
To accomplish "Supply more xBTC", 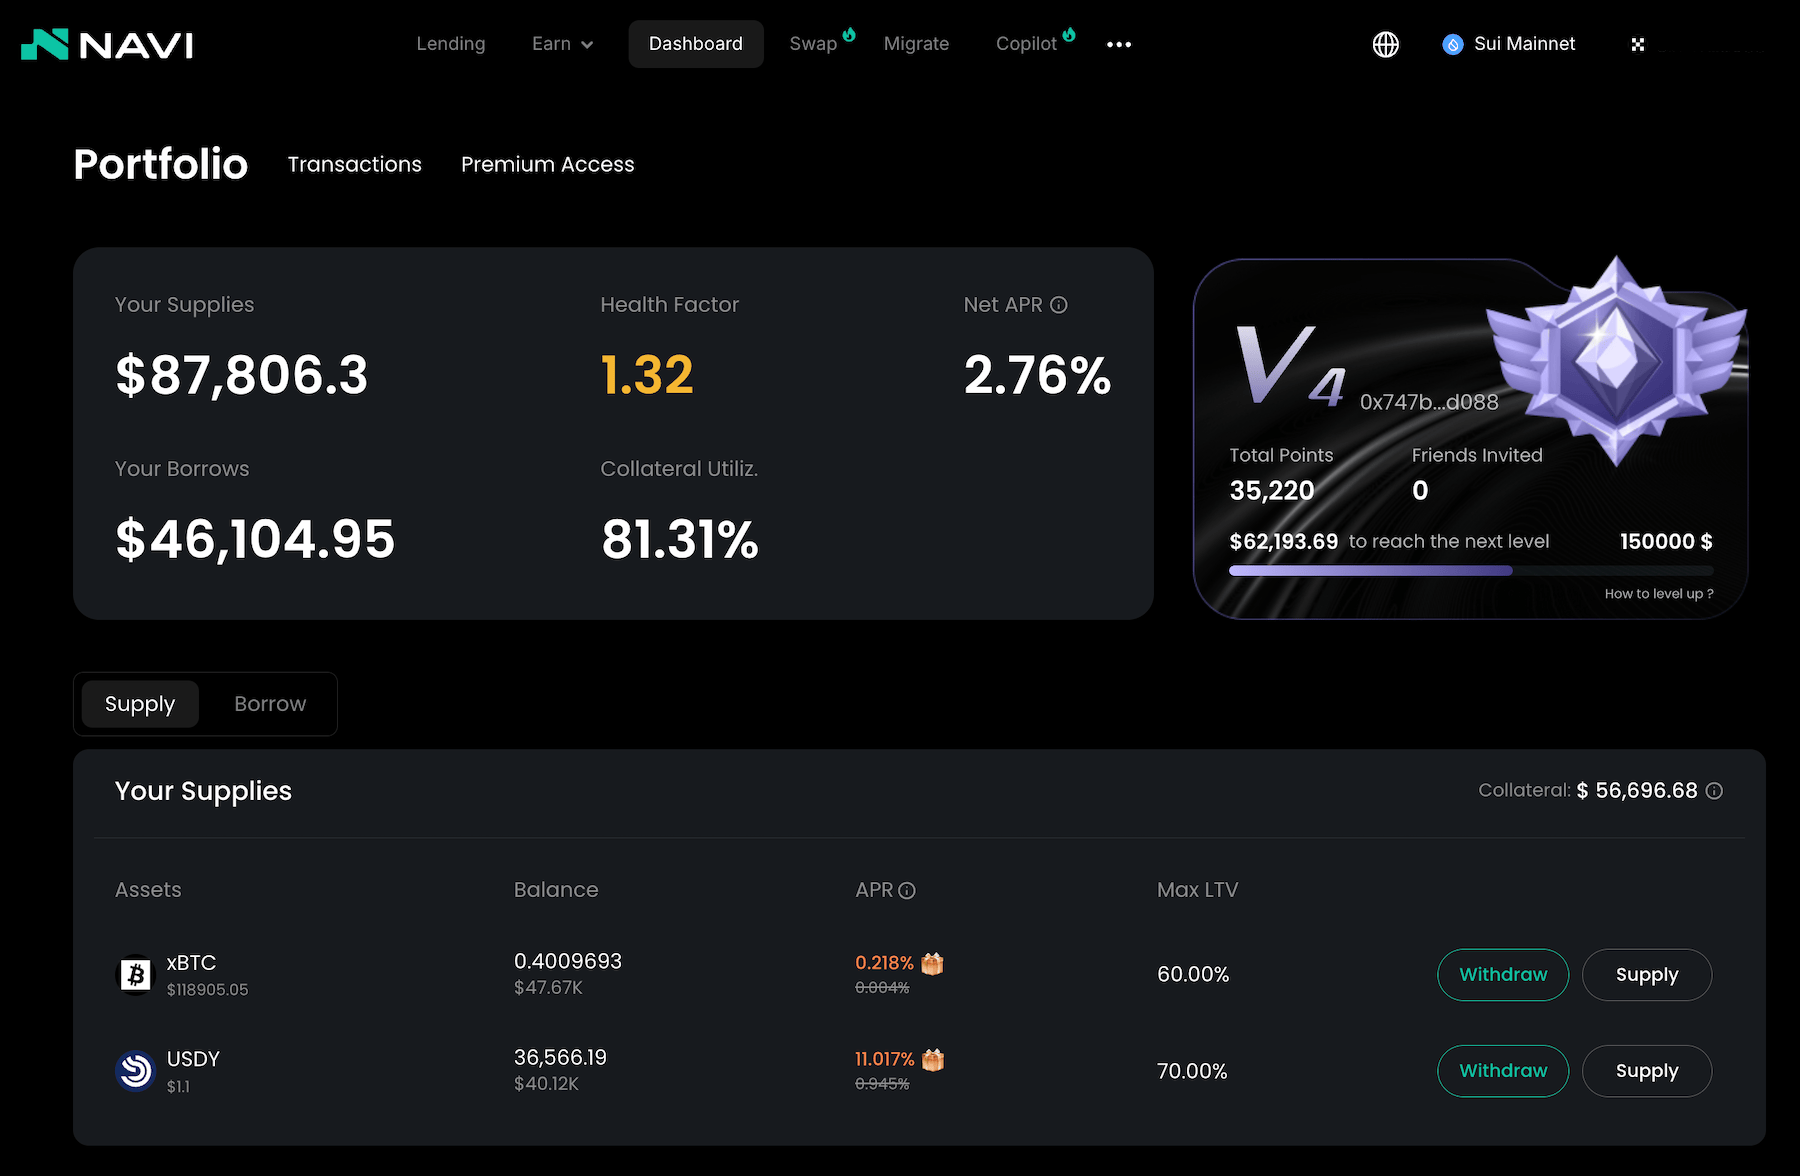I will 1647,975.
